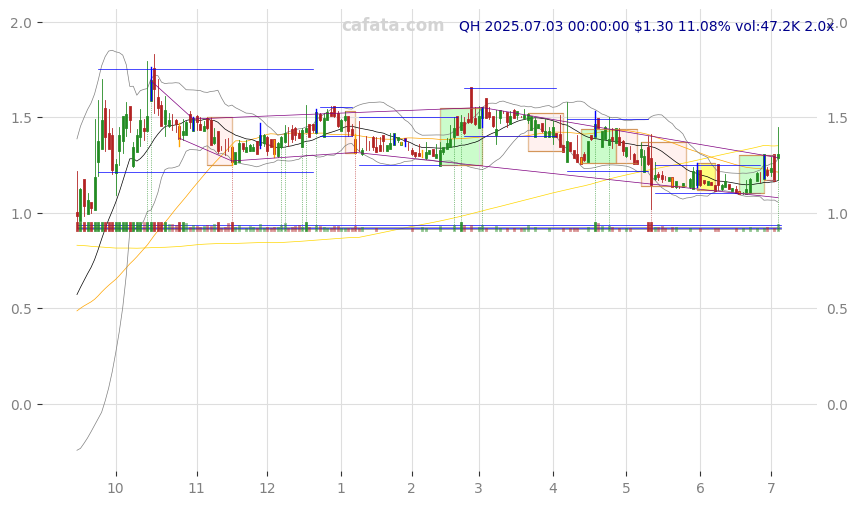Click the right y-axis label 0.0
Image resolution: width=858 pixels, height=505 pixels.
click(837, 405)
